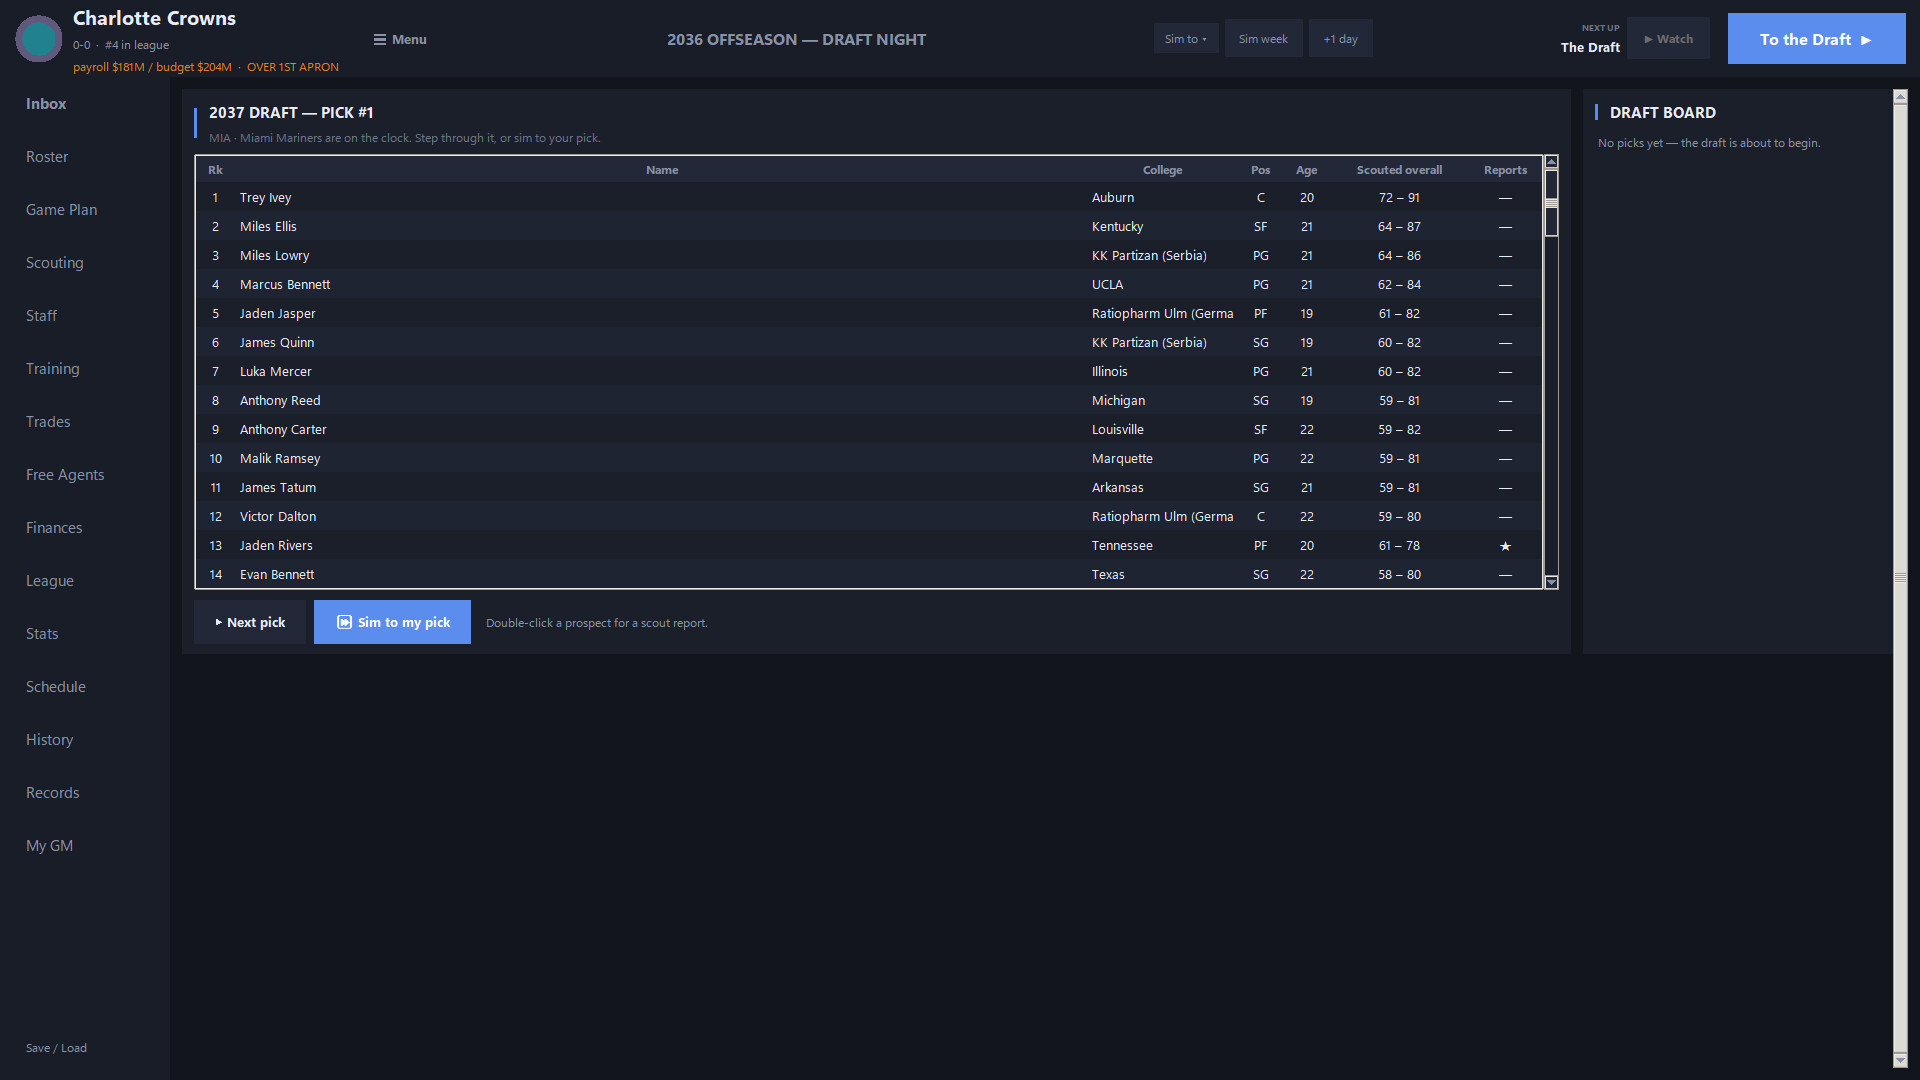The height and width of the screenshot is (1080, 1920).
Task: Click the Charlotte Crowns team logo
Action: [x=39, y=39]
